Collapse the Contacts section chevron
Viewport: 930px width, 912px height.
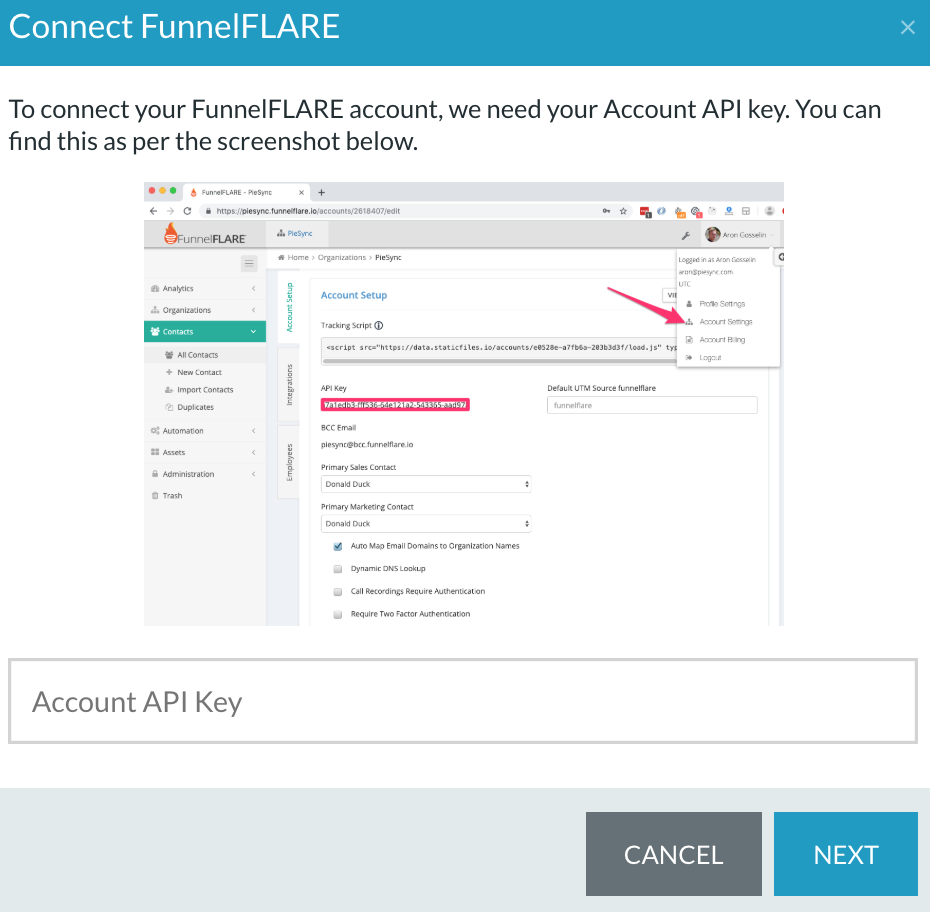click(x=253, y=331)
